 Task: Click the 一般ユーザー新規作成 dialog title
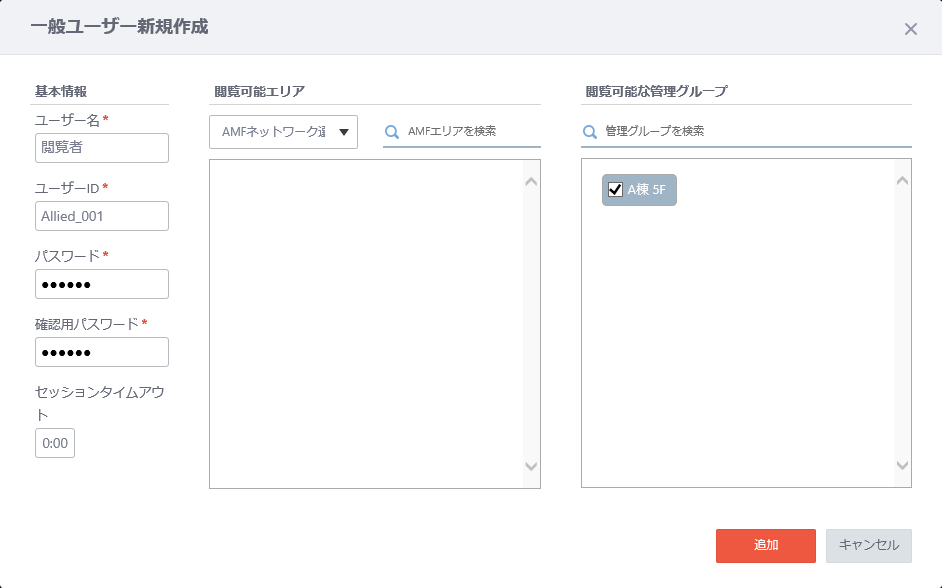point(120,27)
